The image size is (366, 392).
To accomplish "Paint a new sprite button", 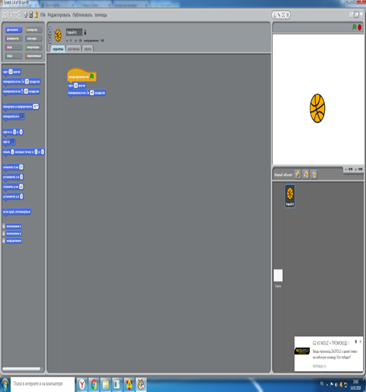I will click(x=297, y=174).
